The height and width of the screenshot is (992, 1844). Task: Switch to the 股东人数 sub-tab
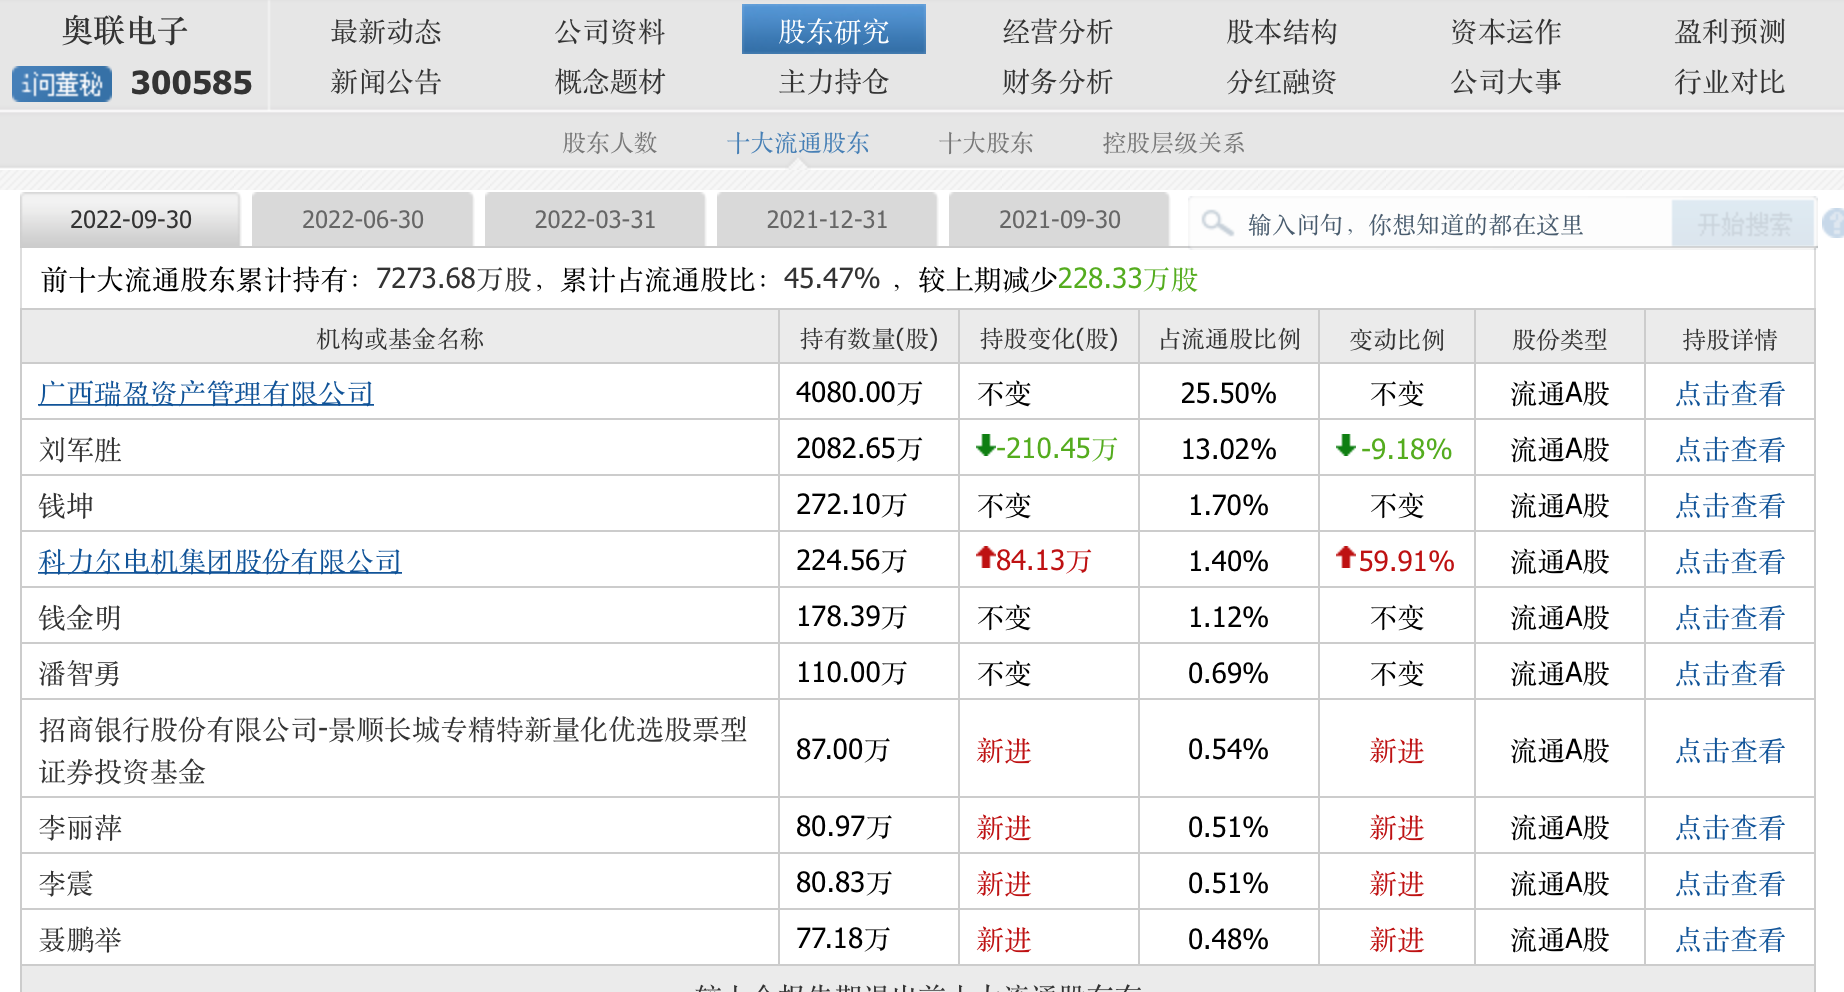pyautogui.click(x=609, y=143)
